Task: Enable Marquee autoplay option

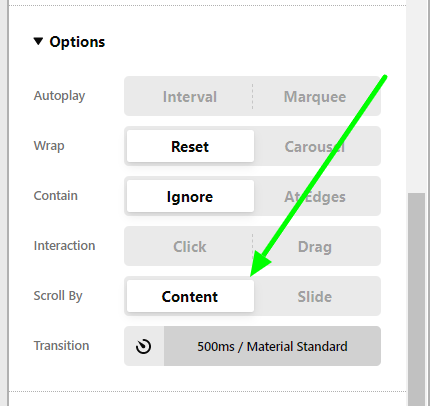Action: coord(315,96)
